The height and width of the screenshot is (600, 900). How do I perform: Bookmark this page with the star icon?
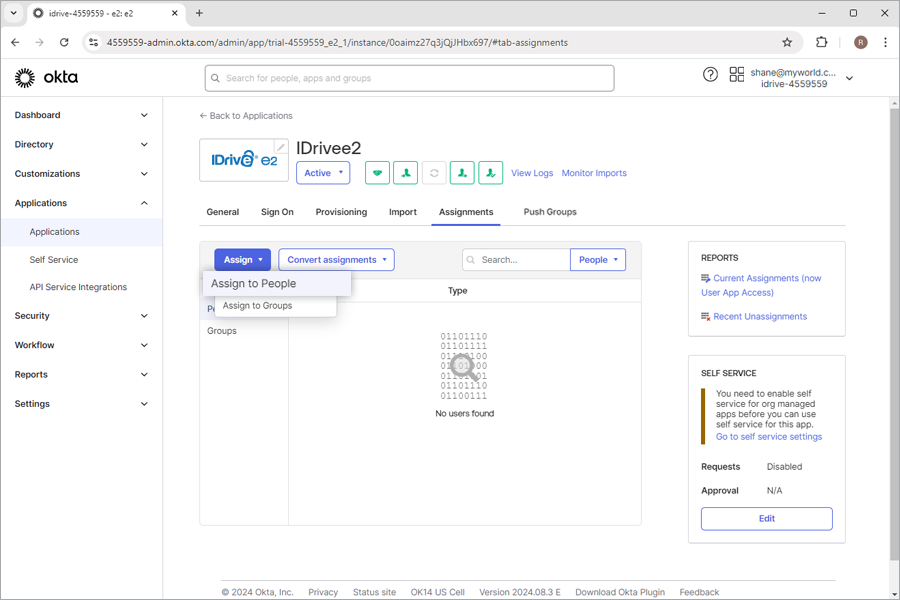click(x=787, y=42)
